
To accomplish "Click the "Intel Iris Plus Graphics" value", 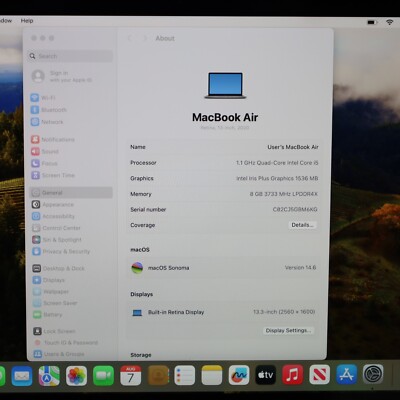I will click(x=277, y=178).
